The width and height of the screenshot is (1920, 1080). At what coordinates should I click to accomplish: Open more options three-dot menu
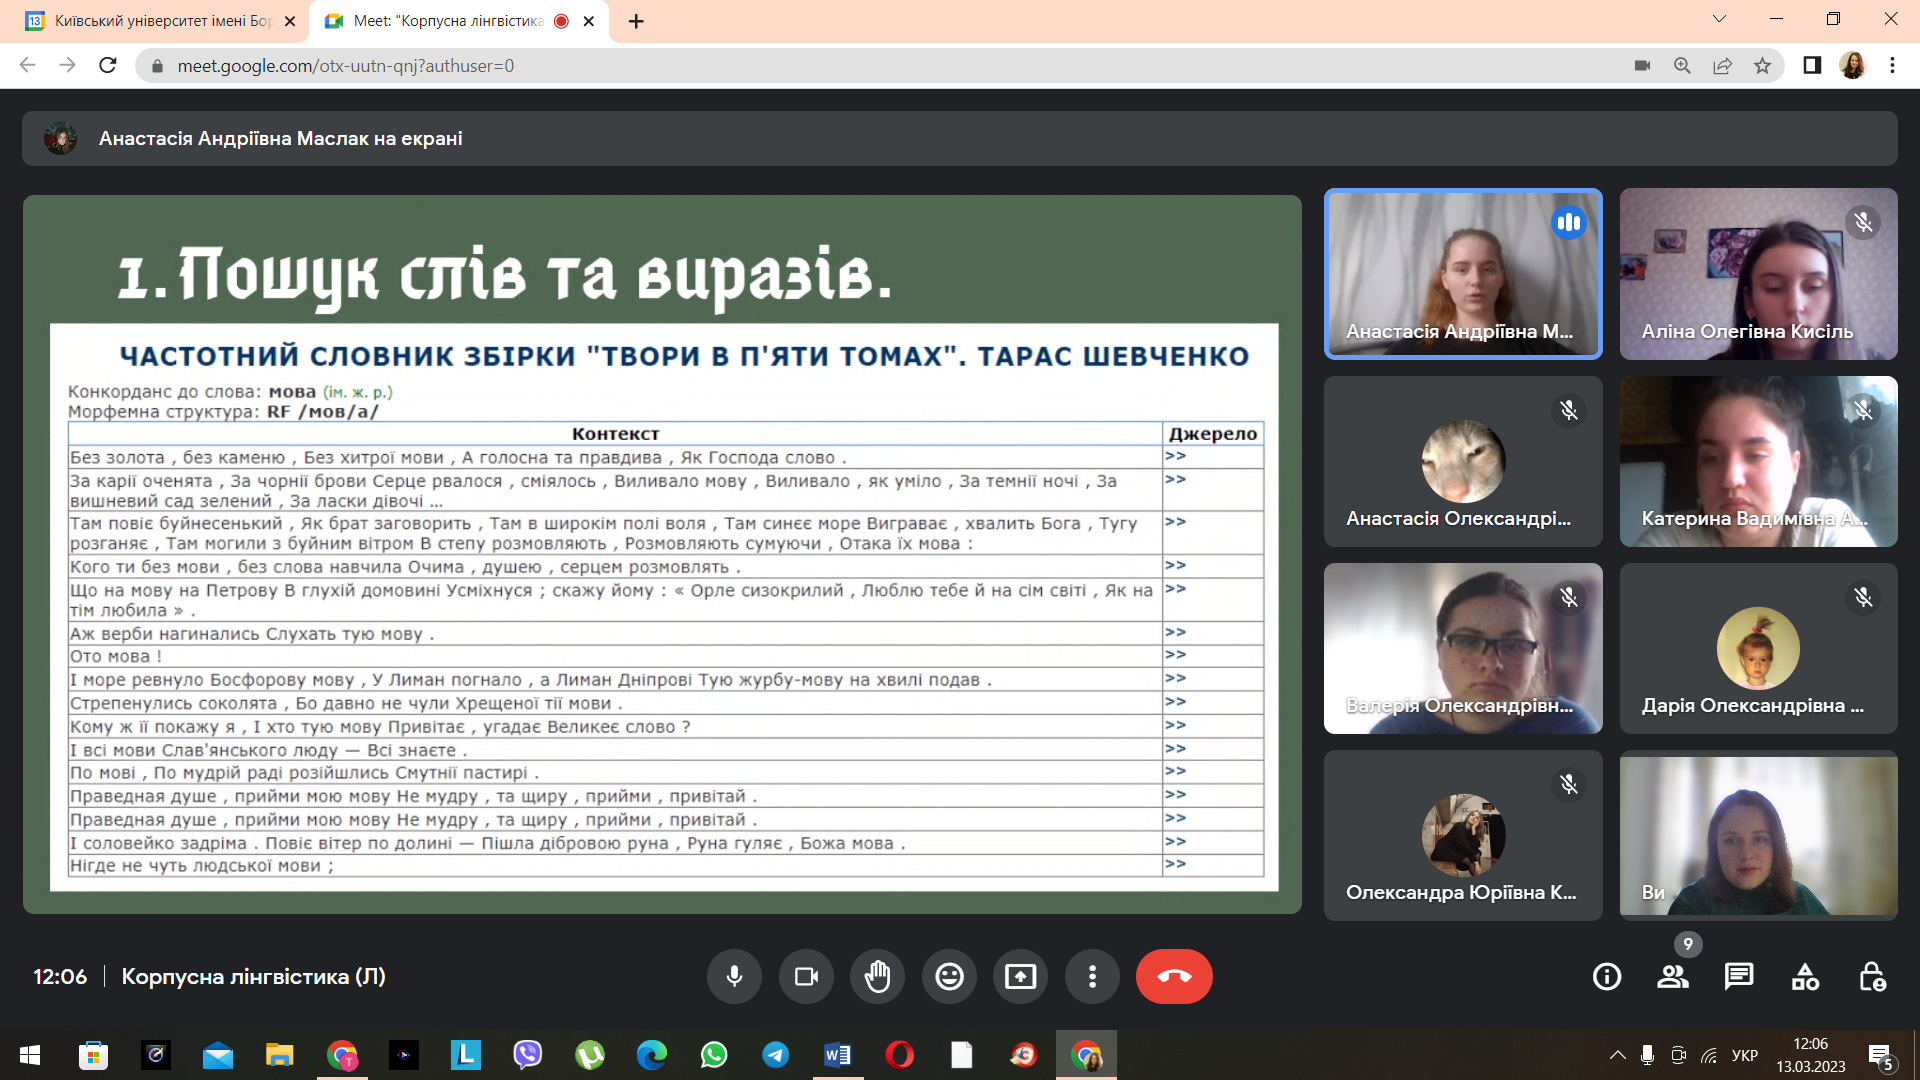click(1092, 976)
